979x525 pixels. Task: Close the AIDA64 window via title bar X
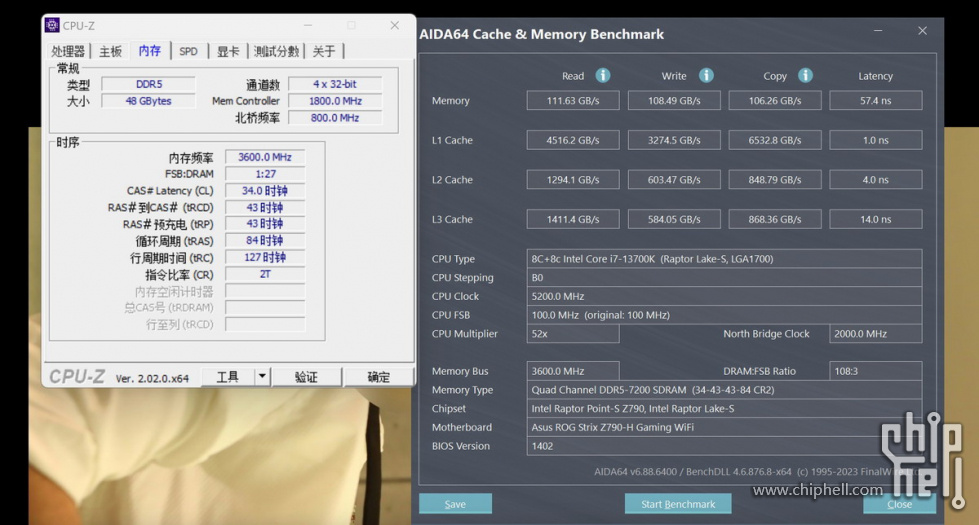point(922,31)
